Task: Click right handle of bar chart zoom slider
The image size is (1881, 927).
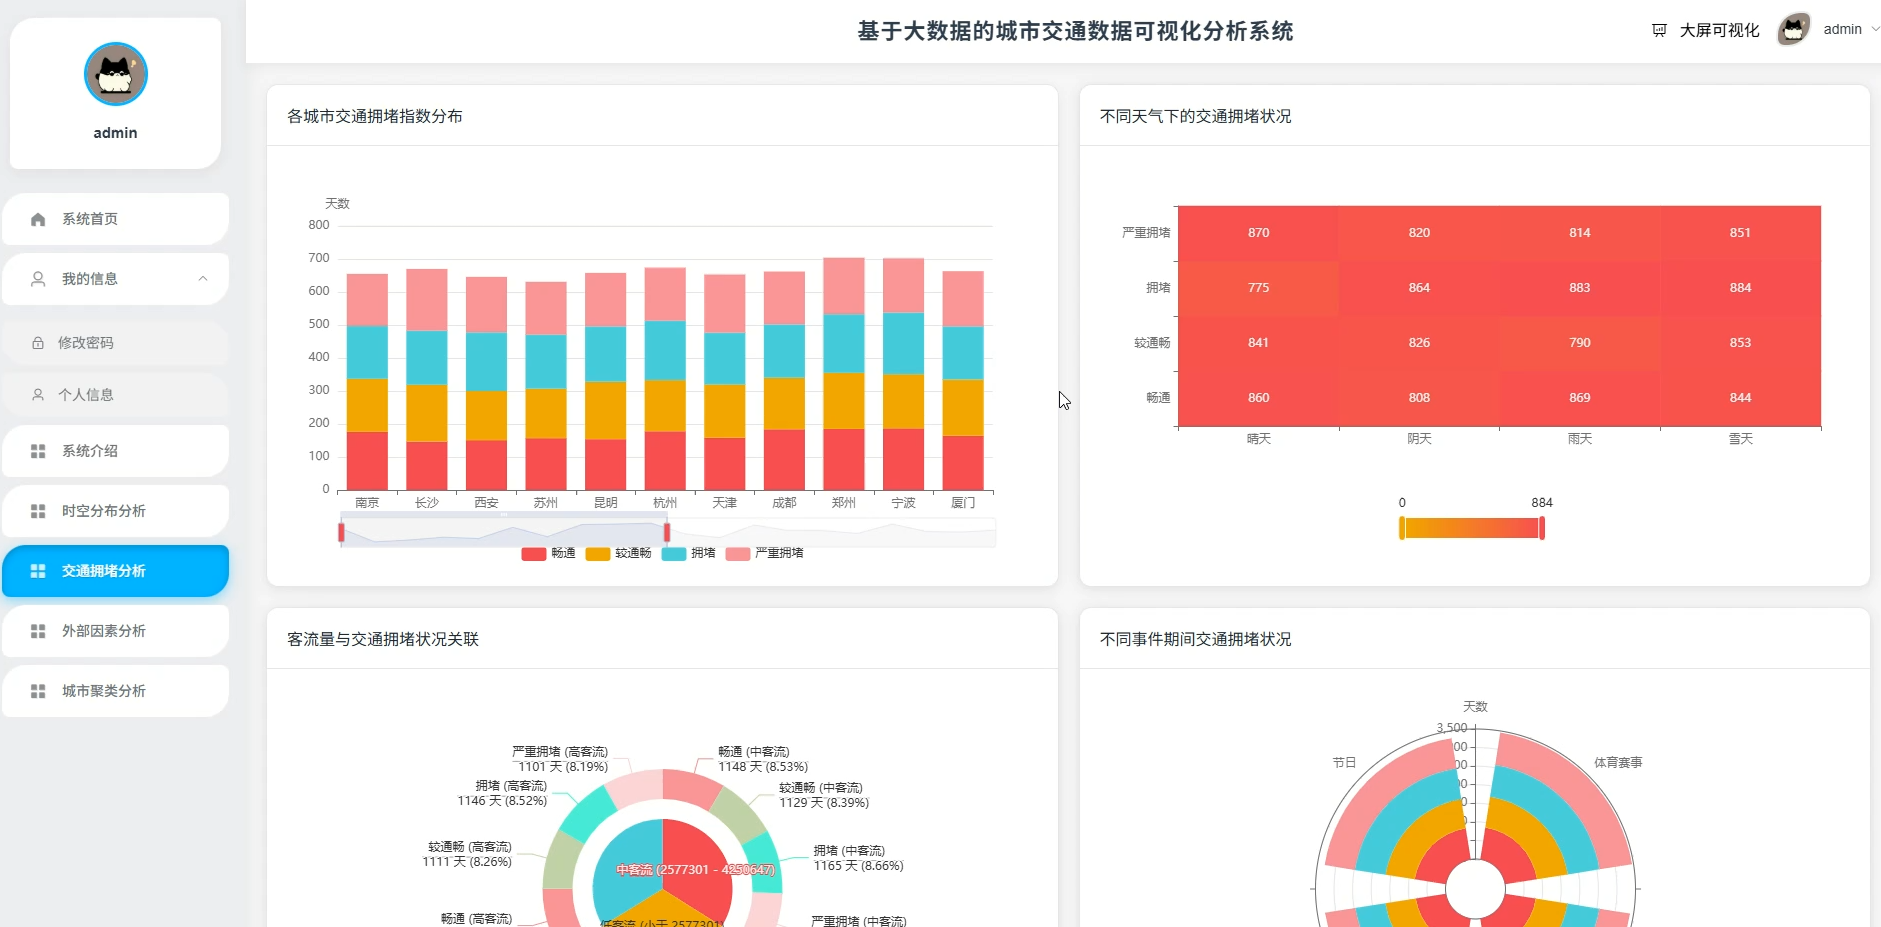Action: (667, 533)
